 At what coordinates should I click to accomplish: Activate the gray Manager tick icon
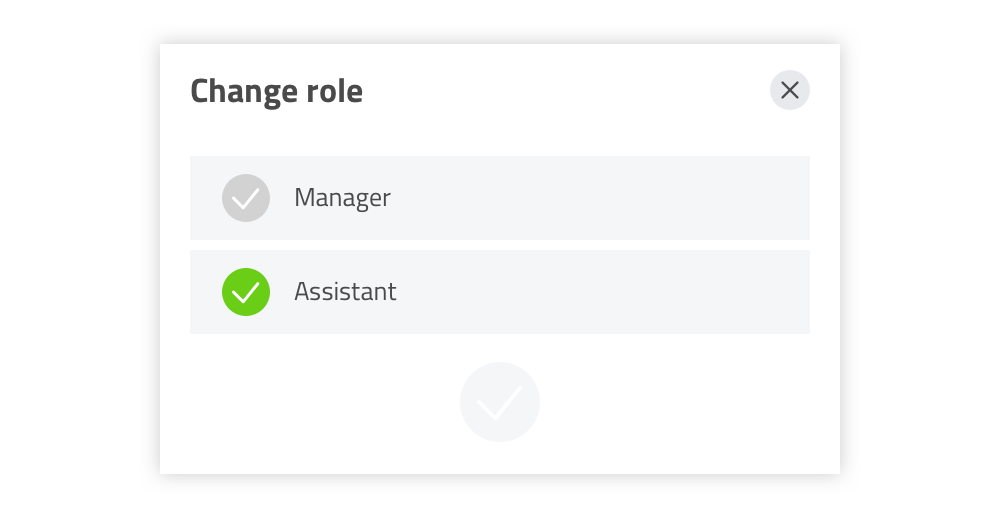[x=246, y=198]
